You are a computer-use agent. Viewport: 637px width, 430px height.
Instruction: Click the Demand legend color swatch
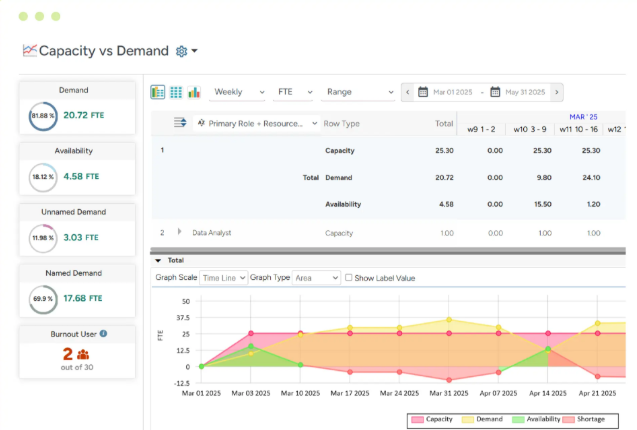pyautogui.click(x=468, y=421)
